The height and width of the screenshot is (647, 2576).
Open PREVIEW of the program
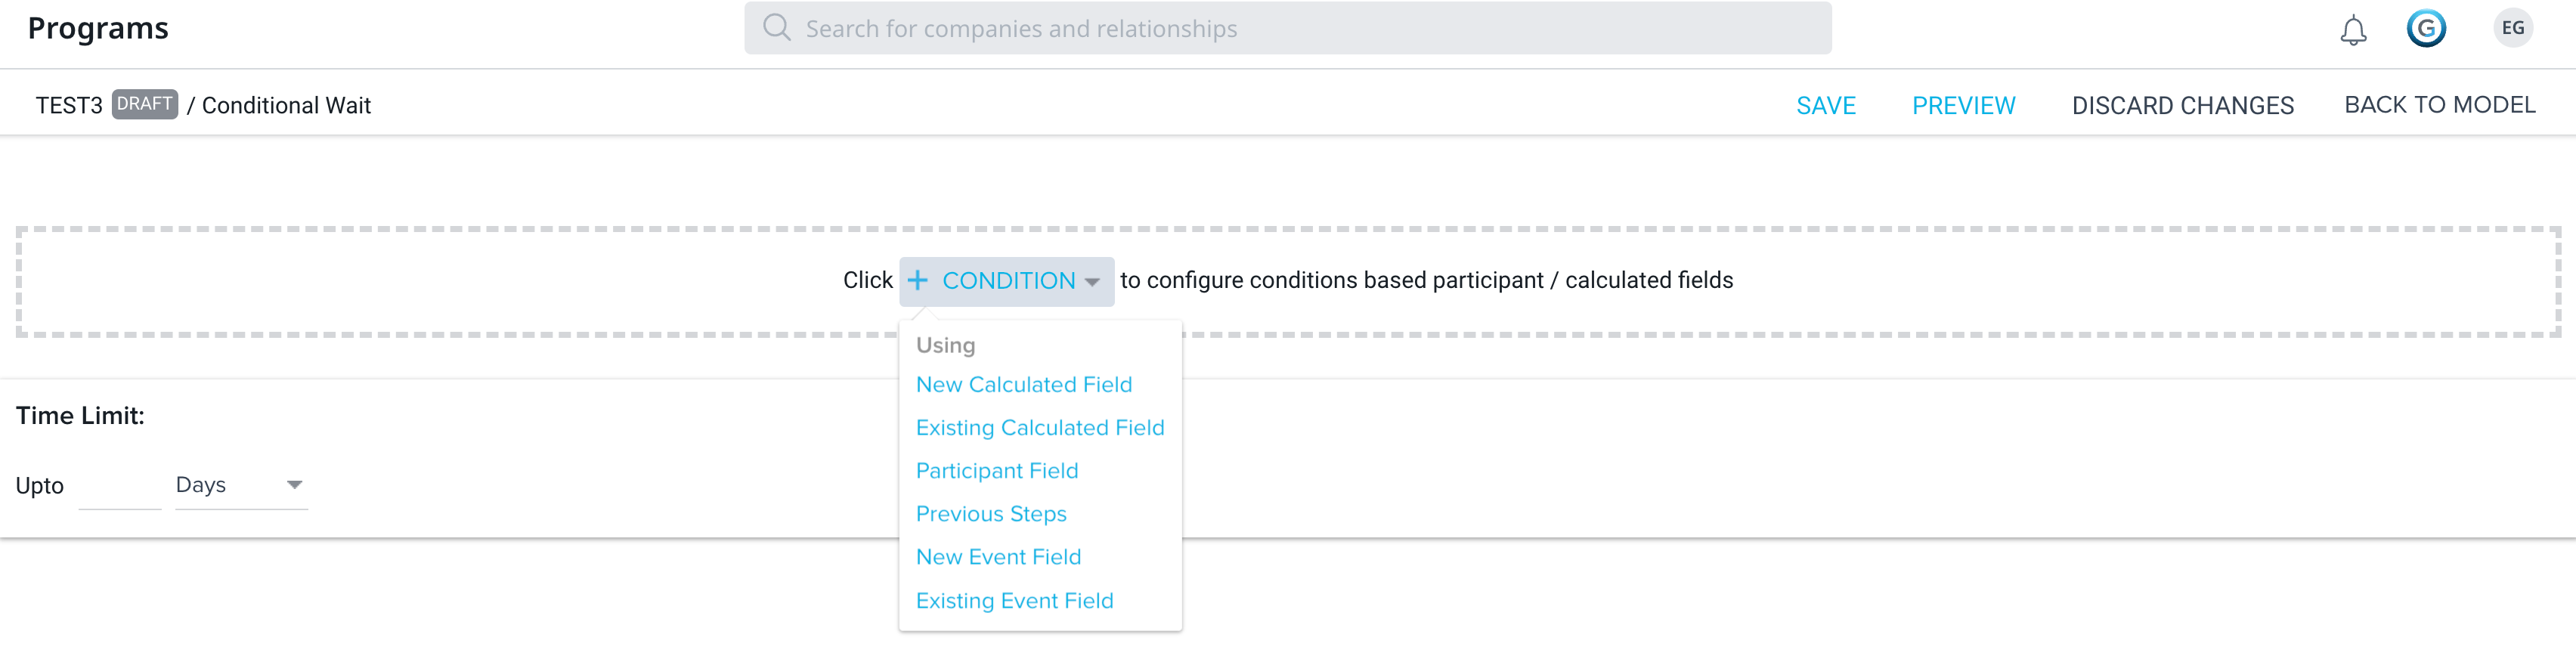(1963, 105)
